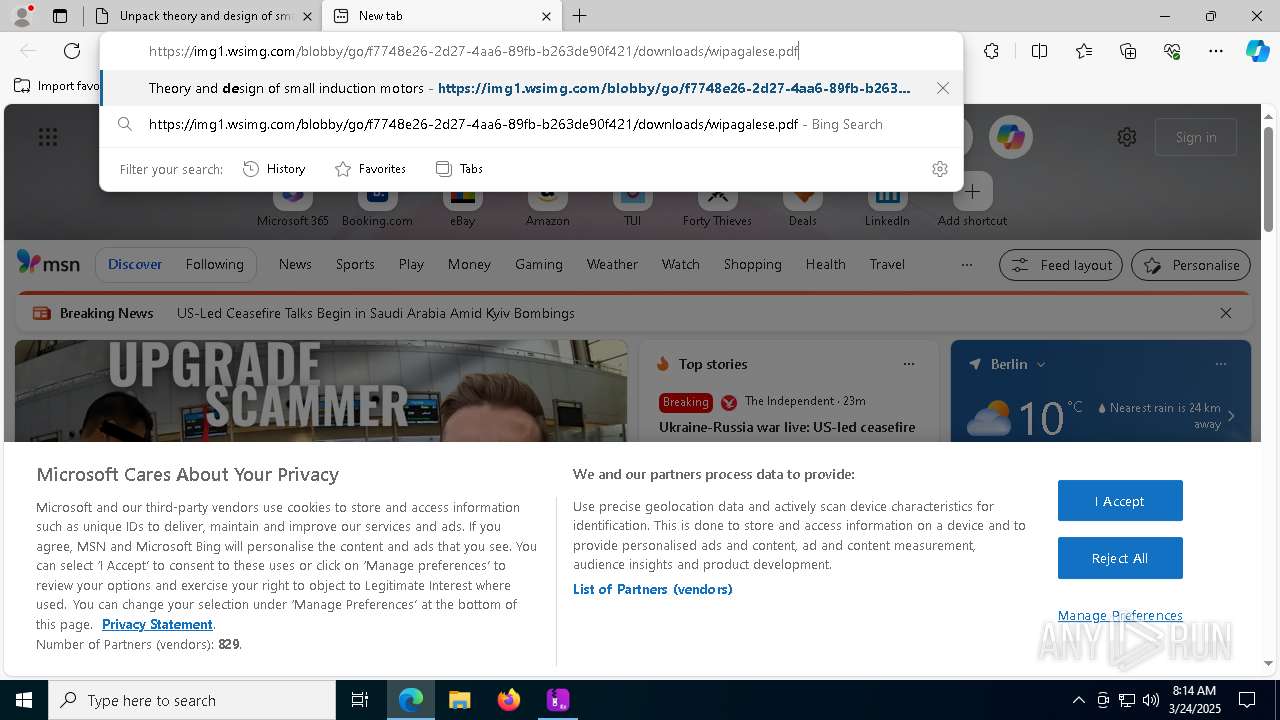Open the Shopping menu item

[752, 264]
